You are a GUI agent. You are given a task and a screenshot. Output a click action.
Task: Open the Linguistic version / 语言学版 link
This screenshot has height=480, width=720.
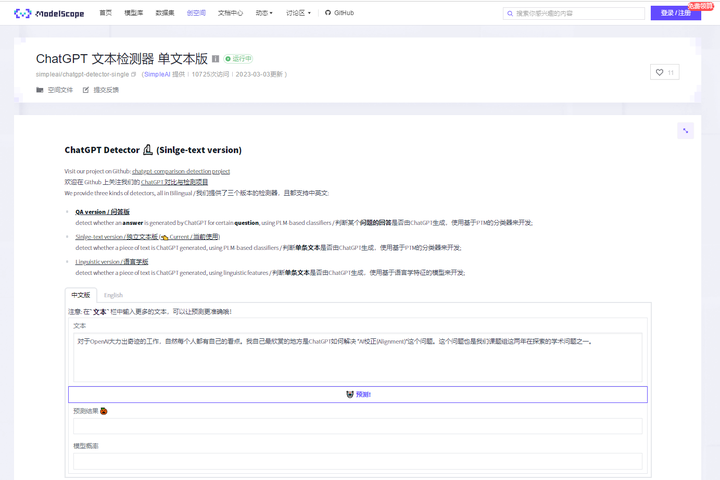[x=112, y=262]
